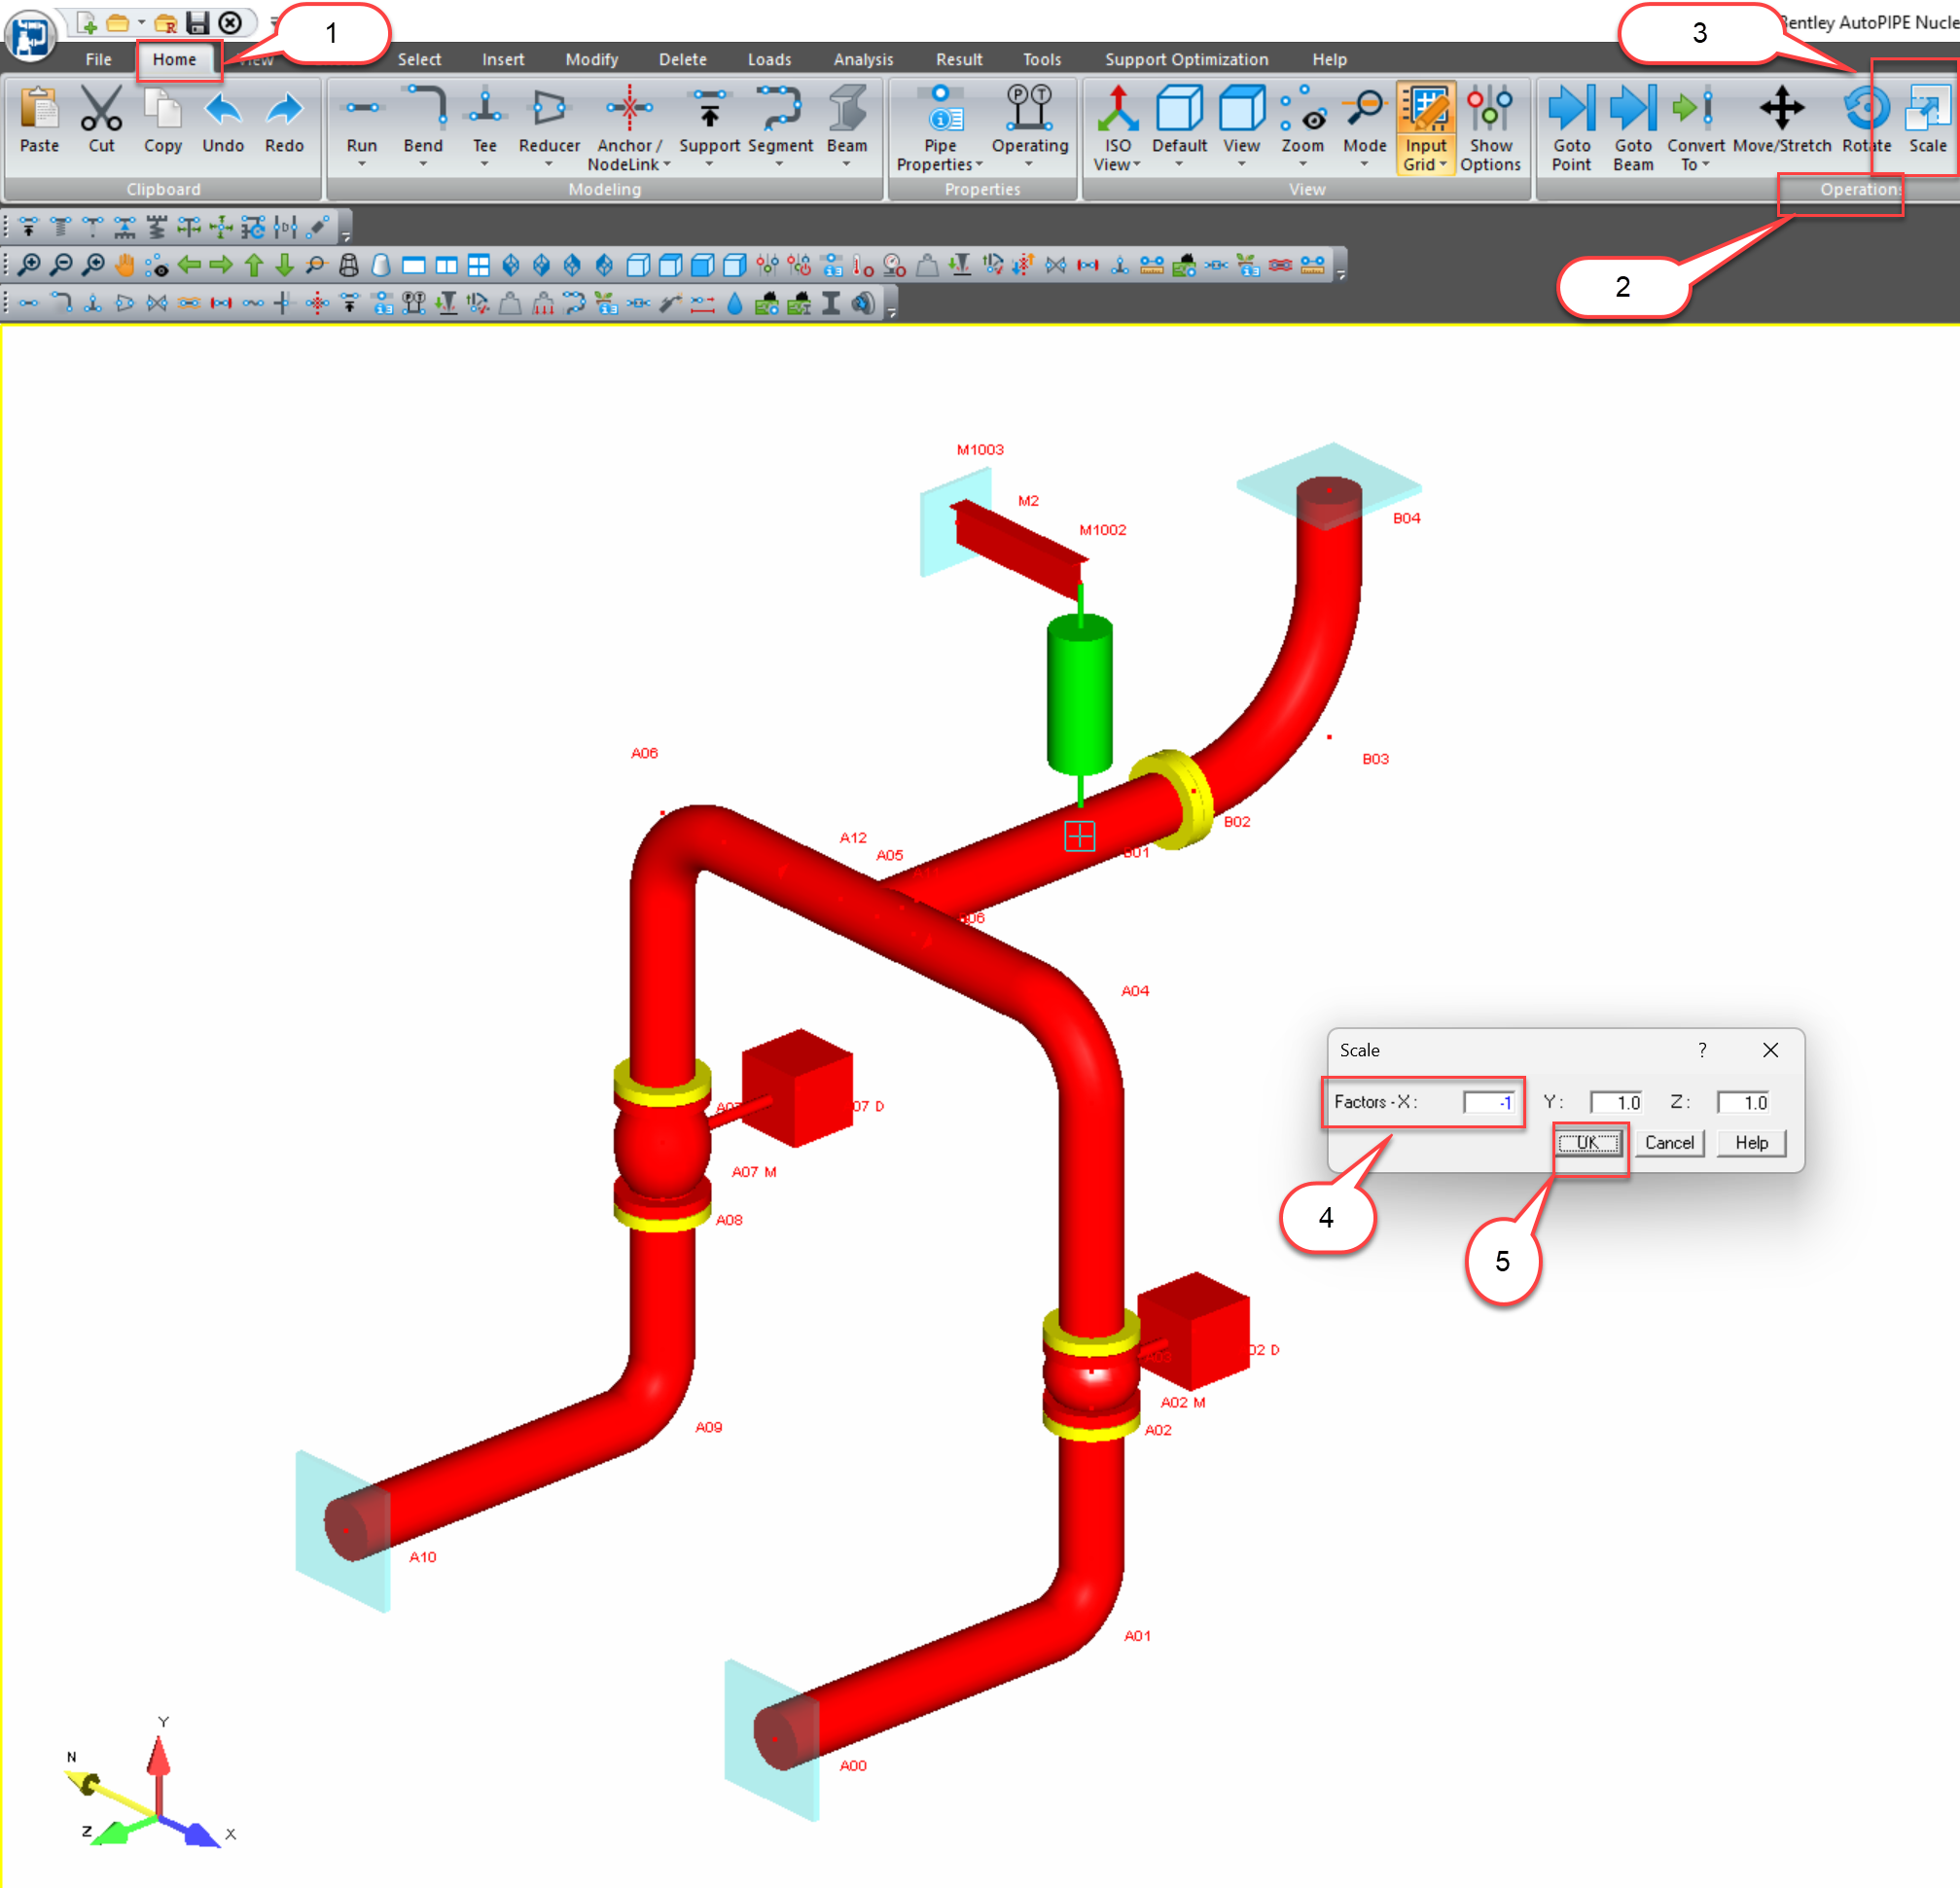Screen dimensions: 1960x1888
Task: Open the Analysis menu tab
Action: coord(863,60)
